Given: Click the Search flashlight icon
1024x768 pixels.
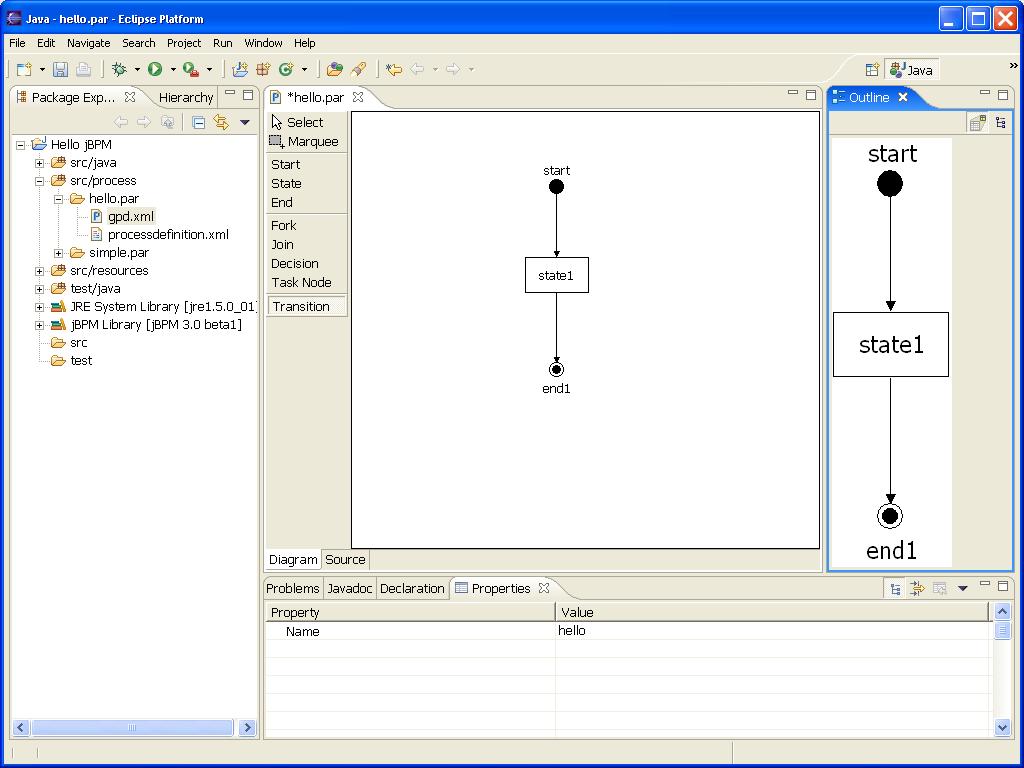Looking at the screenshot, I should [358, 69].
